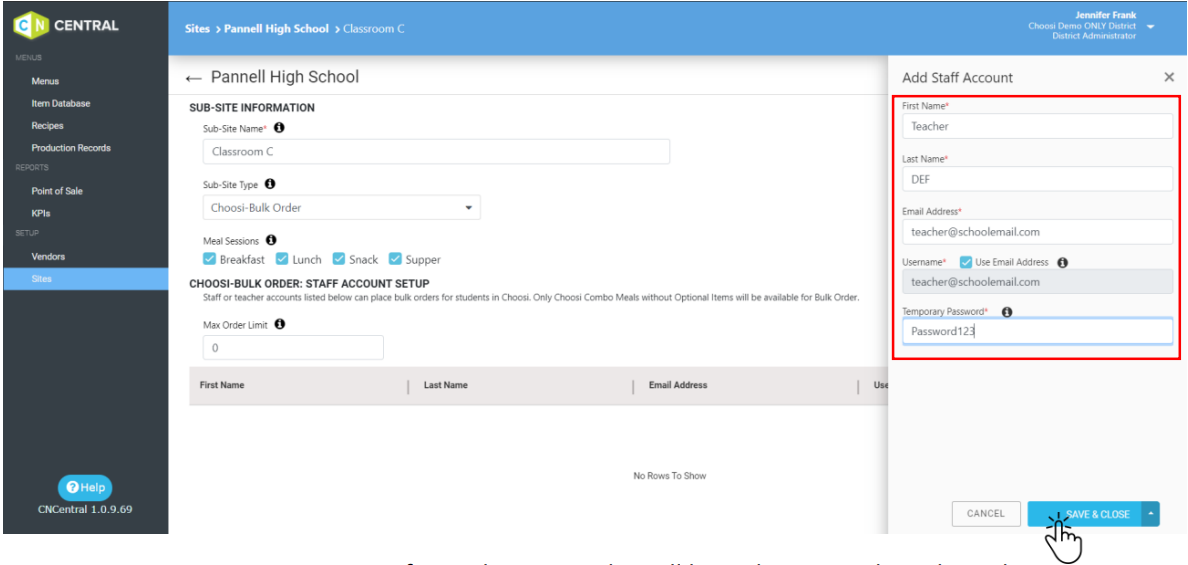This screenshot has width=1188, height=565.
Task: Click the info icon next to Meal Sessions
Action: (x=271, y=241)
